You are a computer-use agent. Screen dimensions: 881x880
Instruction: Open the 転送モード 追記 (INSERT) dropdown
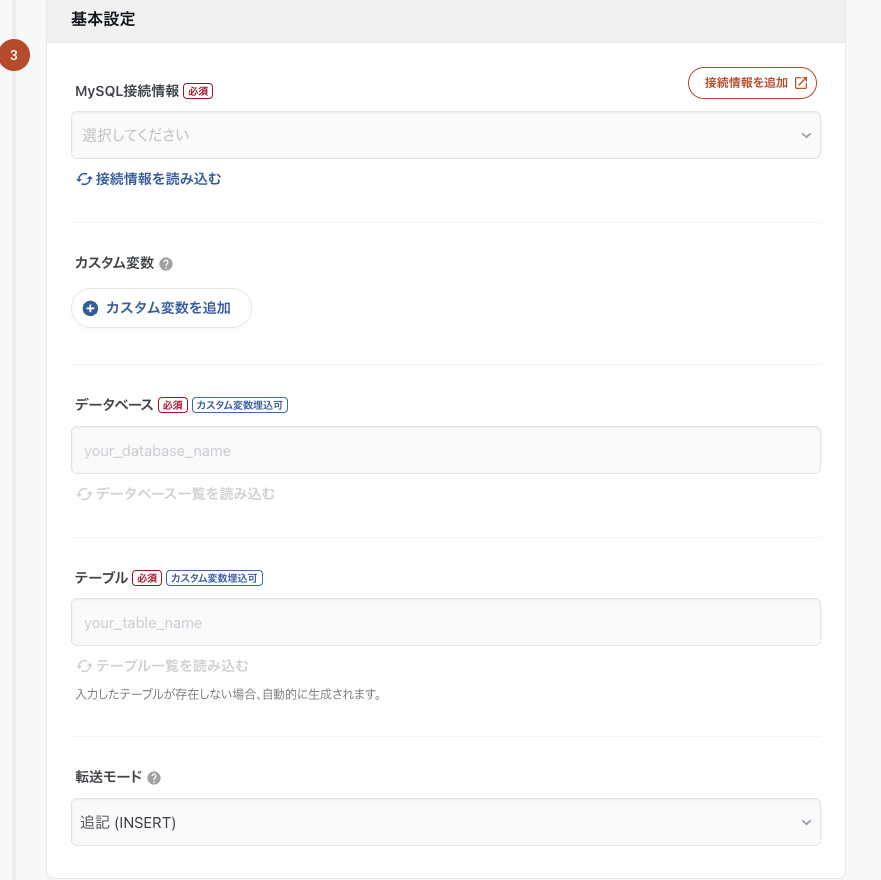click(x=446, y=822)
